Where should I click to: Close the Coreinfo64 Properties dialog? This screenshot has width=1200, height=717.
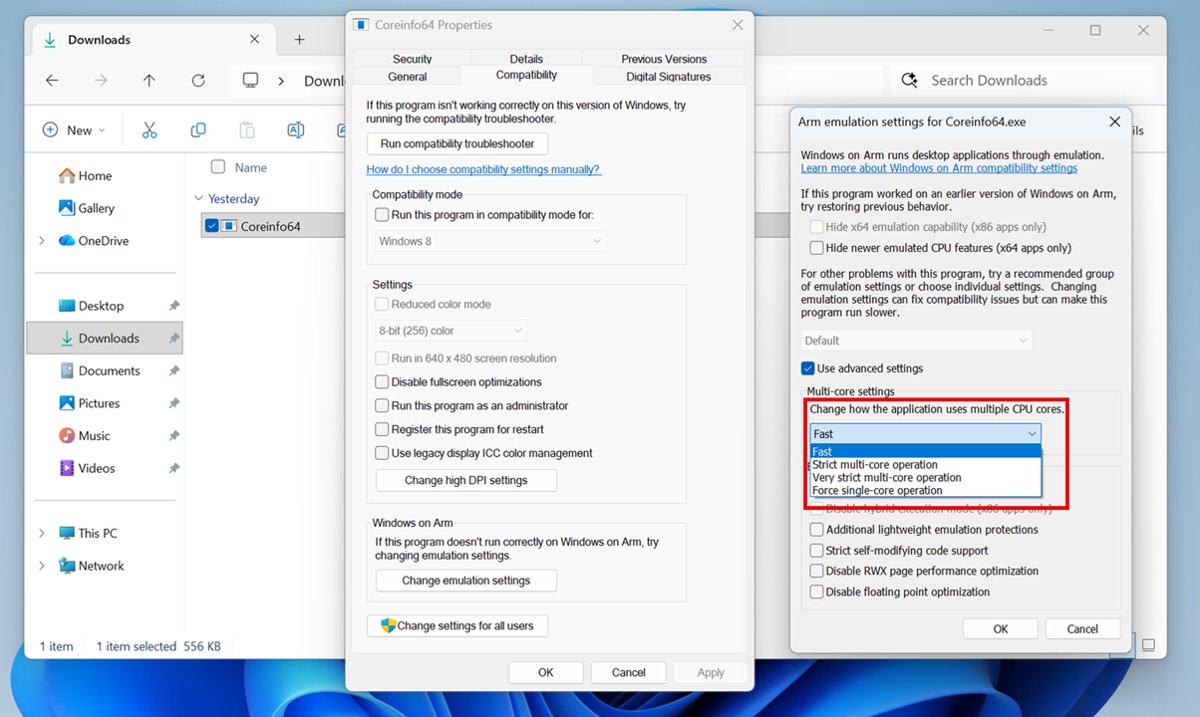738,25
